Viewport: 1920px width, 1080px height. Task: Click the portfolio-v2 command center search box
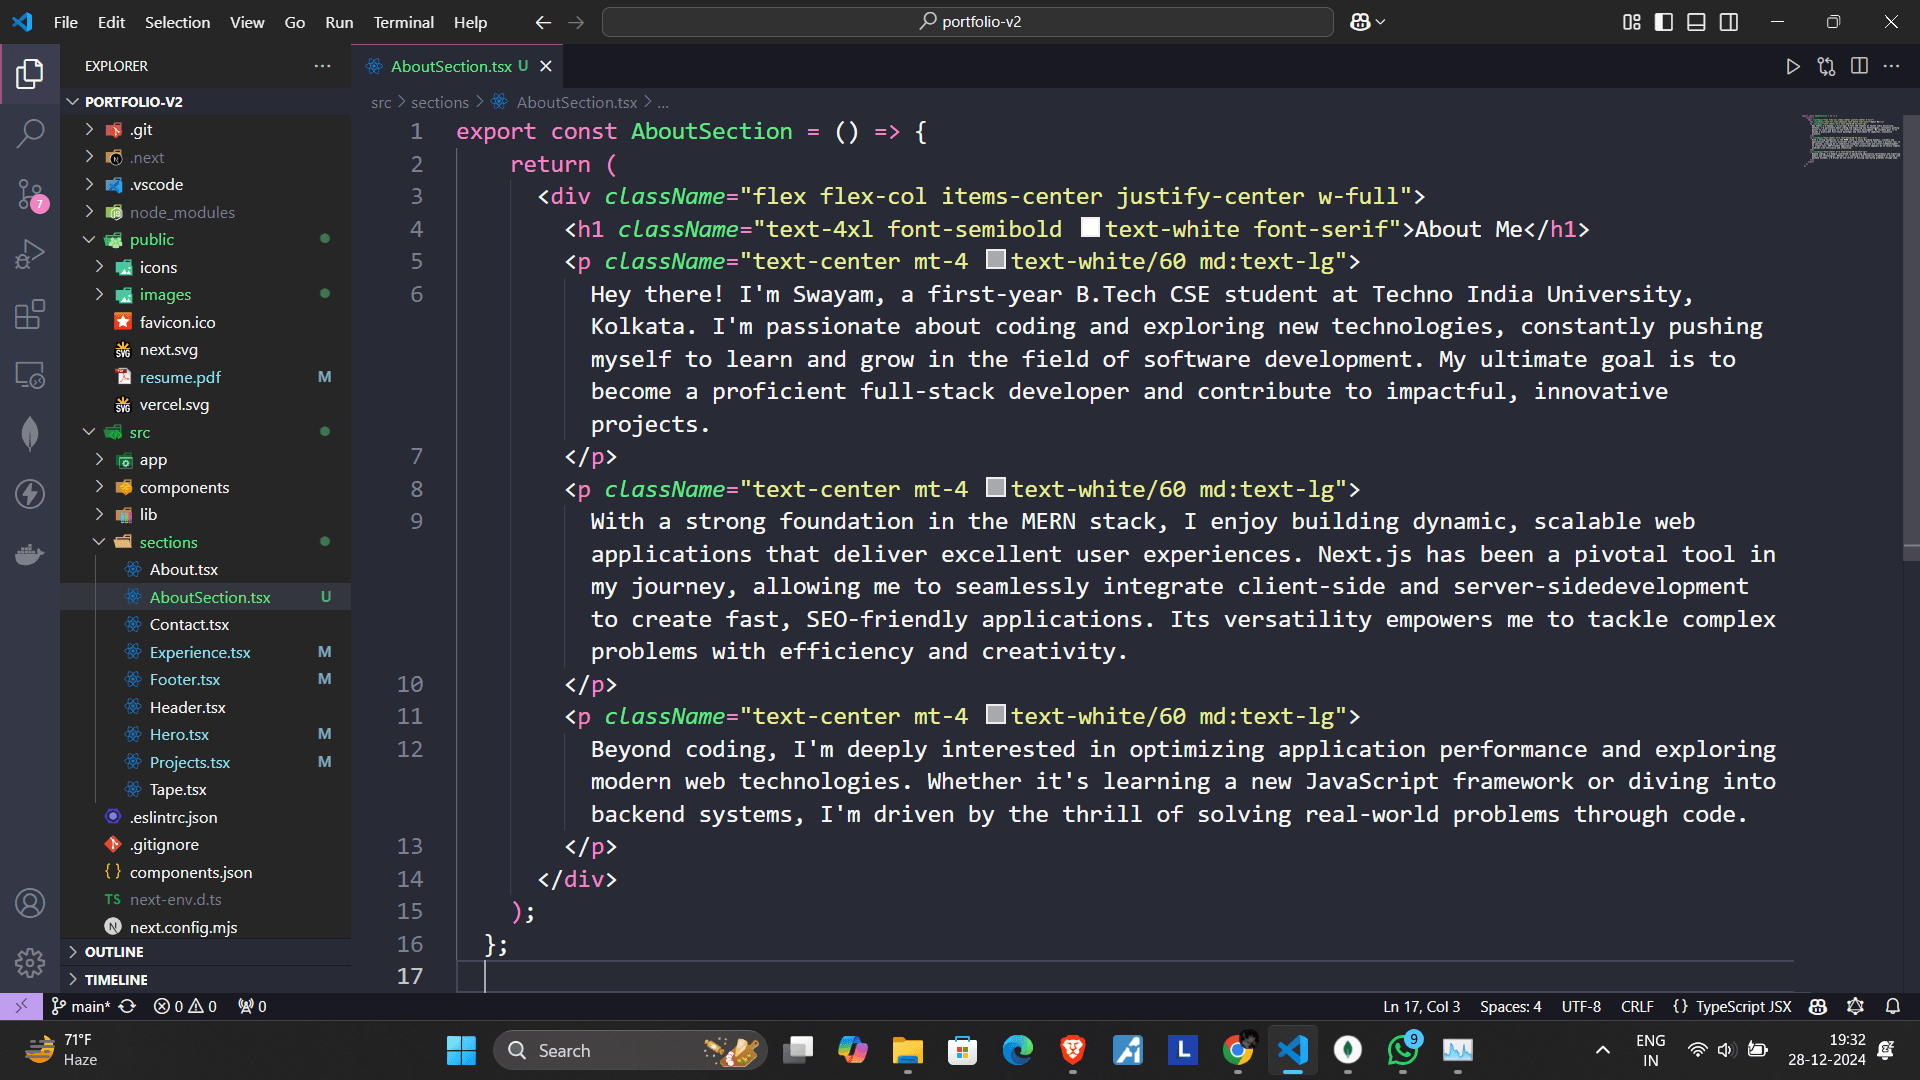[x=967, y=22]
